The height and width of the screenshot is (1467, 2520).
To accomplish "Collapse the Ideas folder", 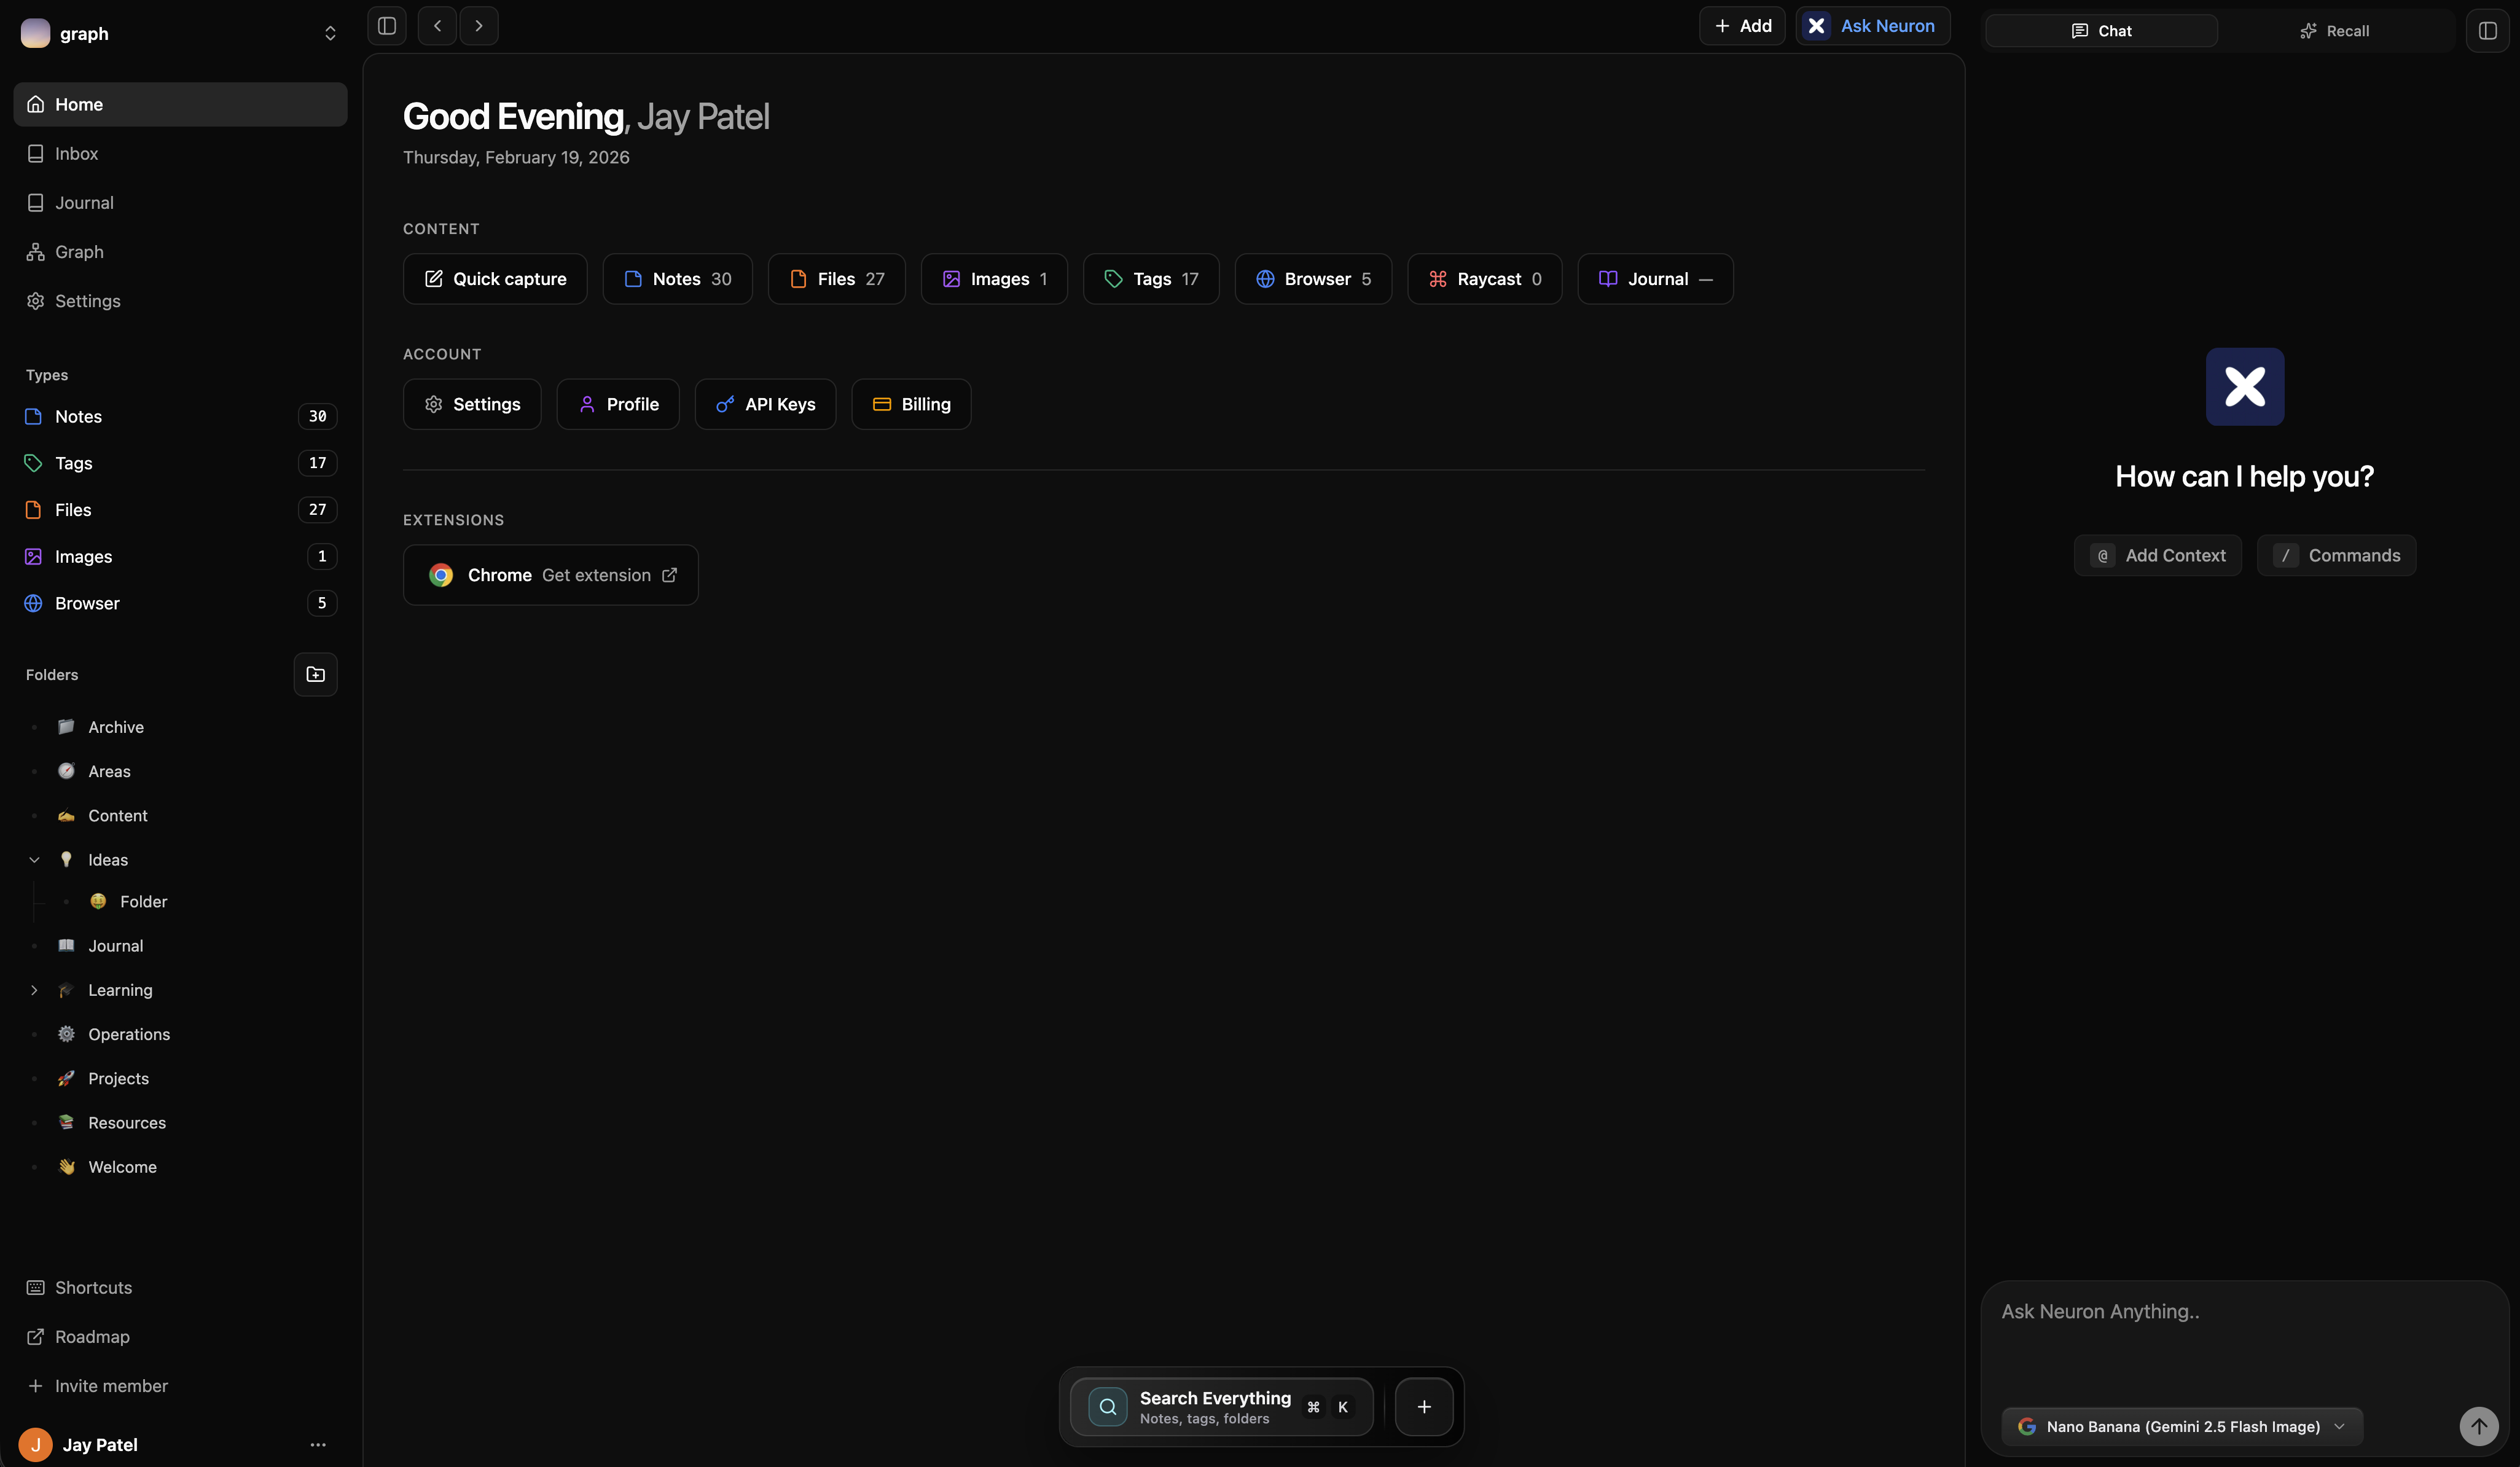I will click(x=35, y=859).
